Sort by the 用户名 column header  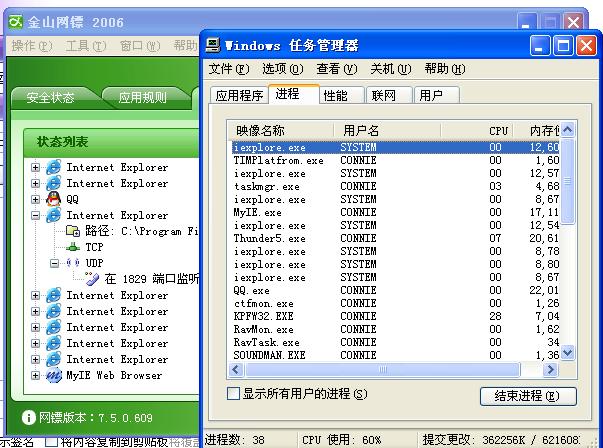pyautogui.click(x=386, y=131)
